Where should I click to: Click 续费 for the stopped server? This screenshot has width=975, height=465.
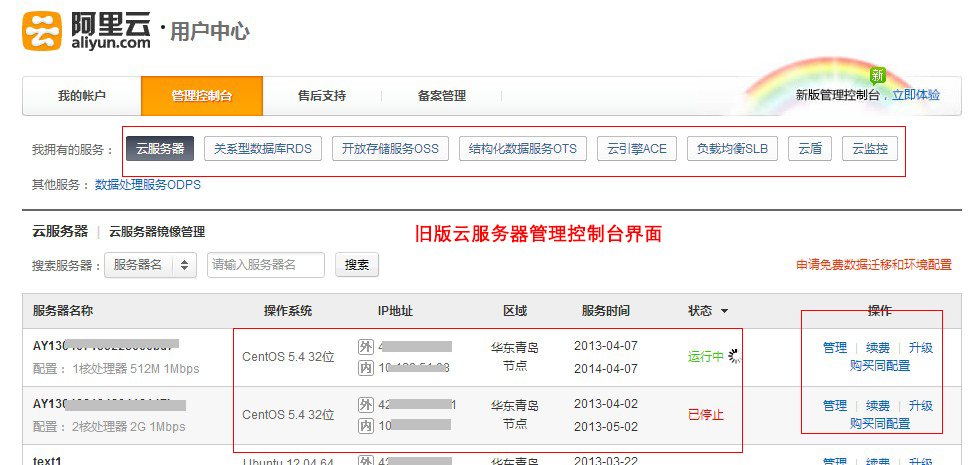(x=878, y=405)
